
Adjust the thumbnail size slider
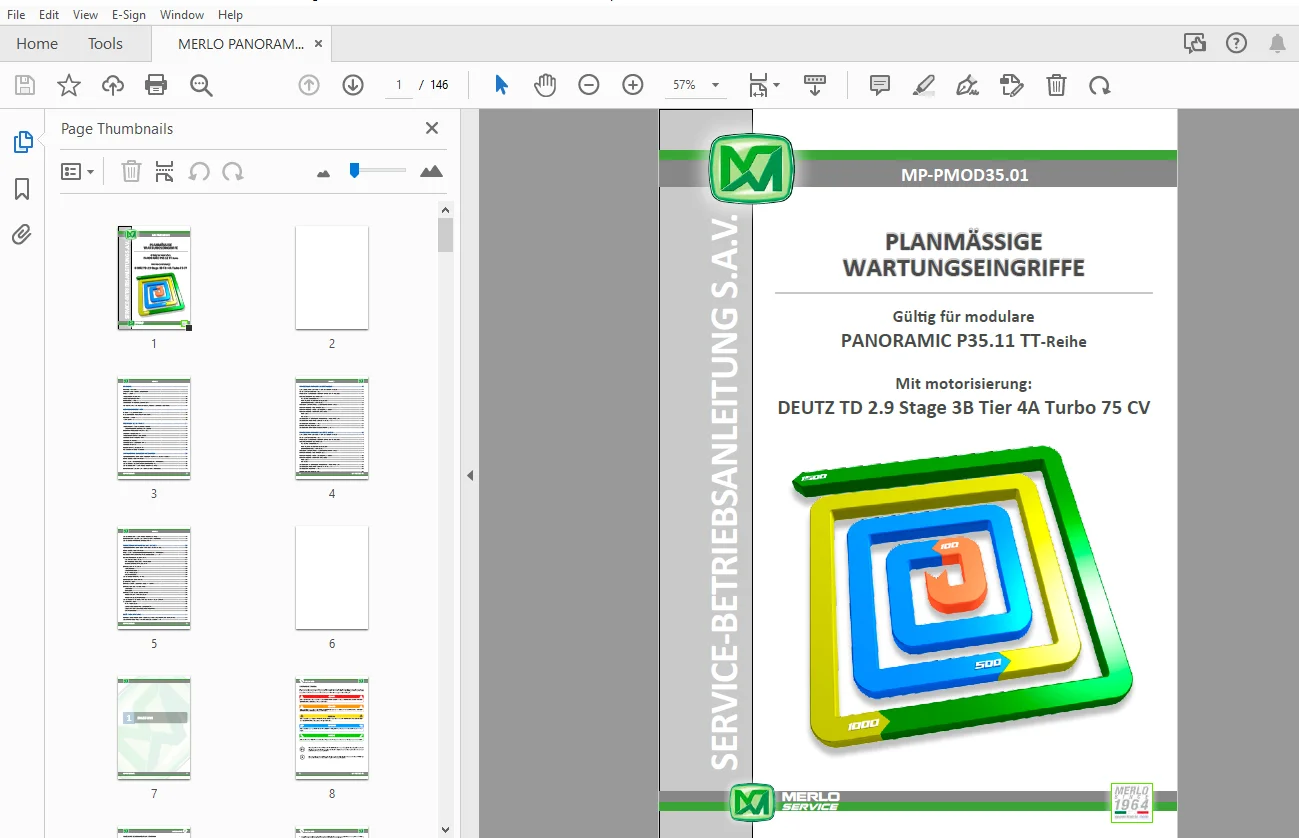tap(354, 171)
